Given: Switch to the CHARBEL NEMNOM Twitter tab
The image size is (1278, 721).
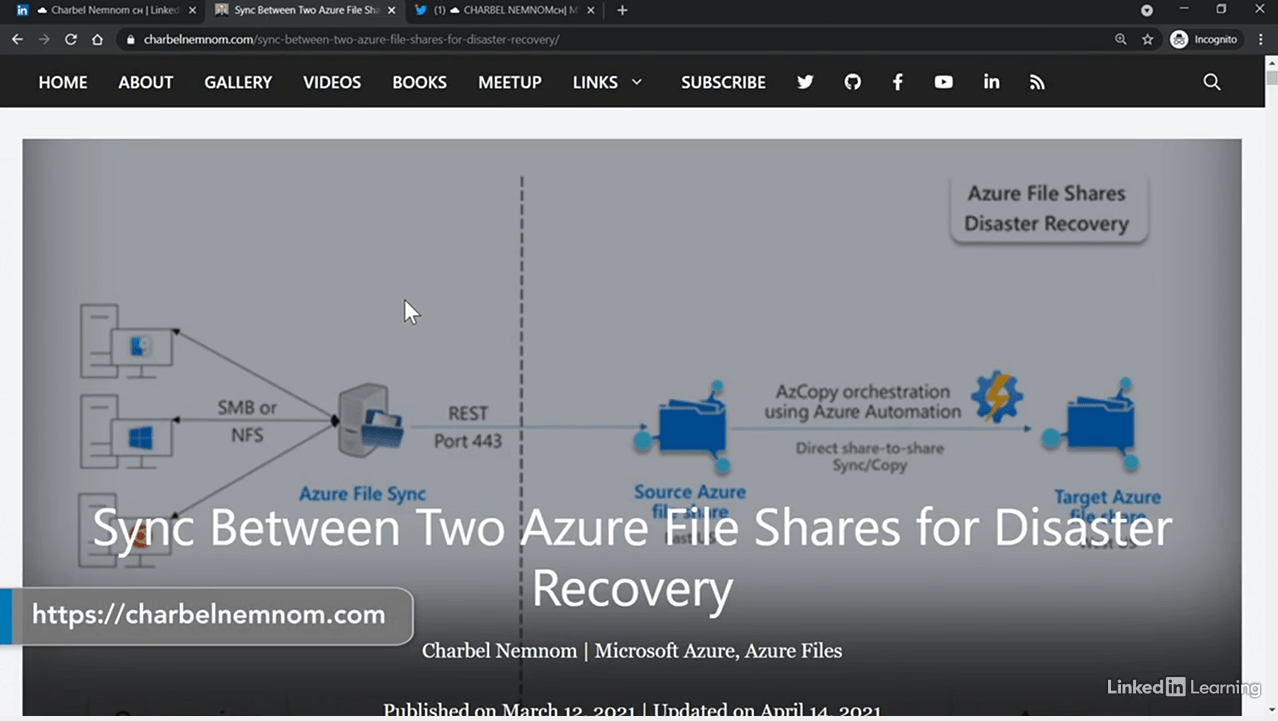Looking at the screenshot, I should pos(505,10).
